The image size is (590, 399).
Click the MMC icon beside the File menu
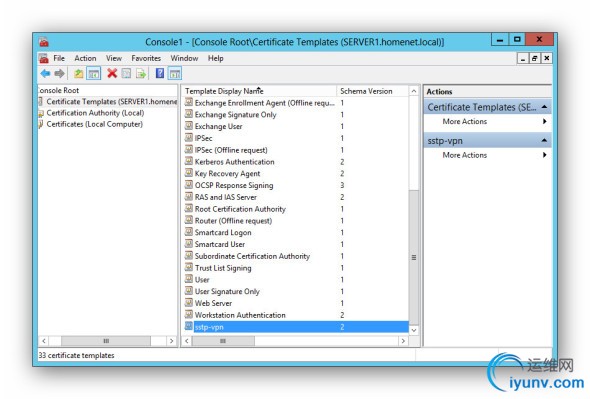point(44,58)
